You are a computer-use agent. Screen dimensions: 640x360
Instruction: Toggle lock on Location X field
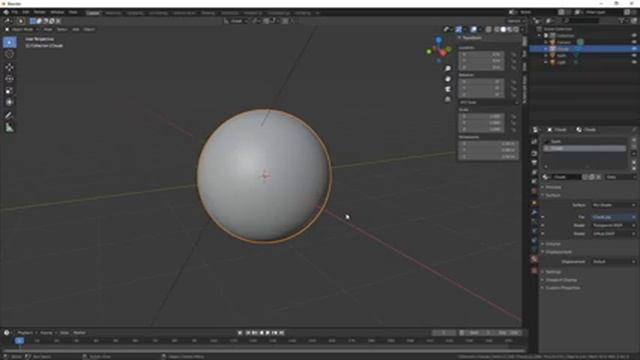[x=513, y=54]
